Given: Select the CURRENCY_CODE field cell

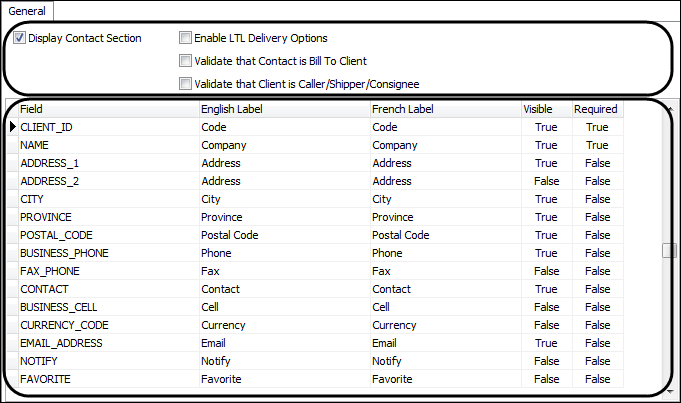Looking at the screenshot, I should point(64,325).
